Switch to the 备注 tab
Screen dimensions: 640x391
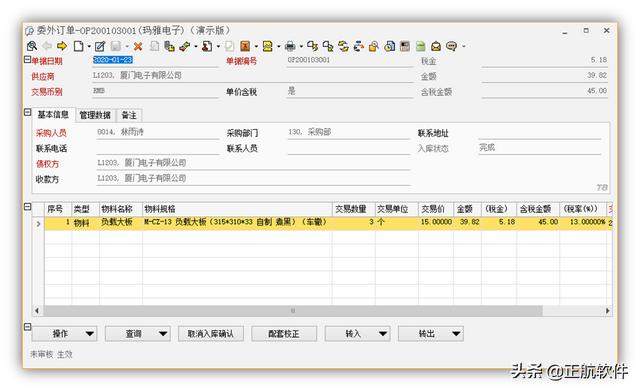[129, 116]
